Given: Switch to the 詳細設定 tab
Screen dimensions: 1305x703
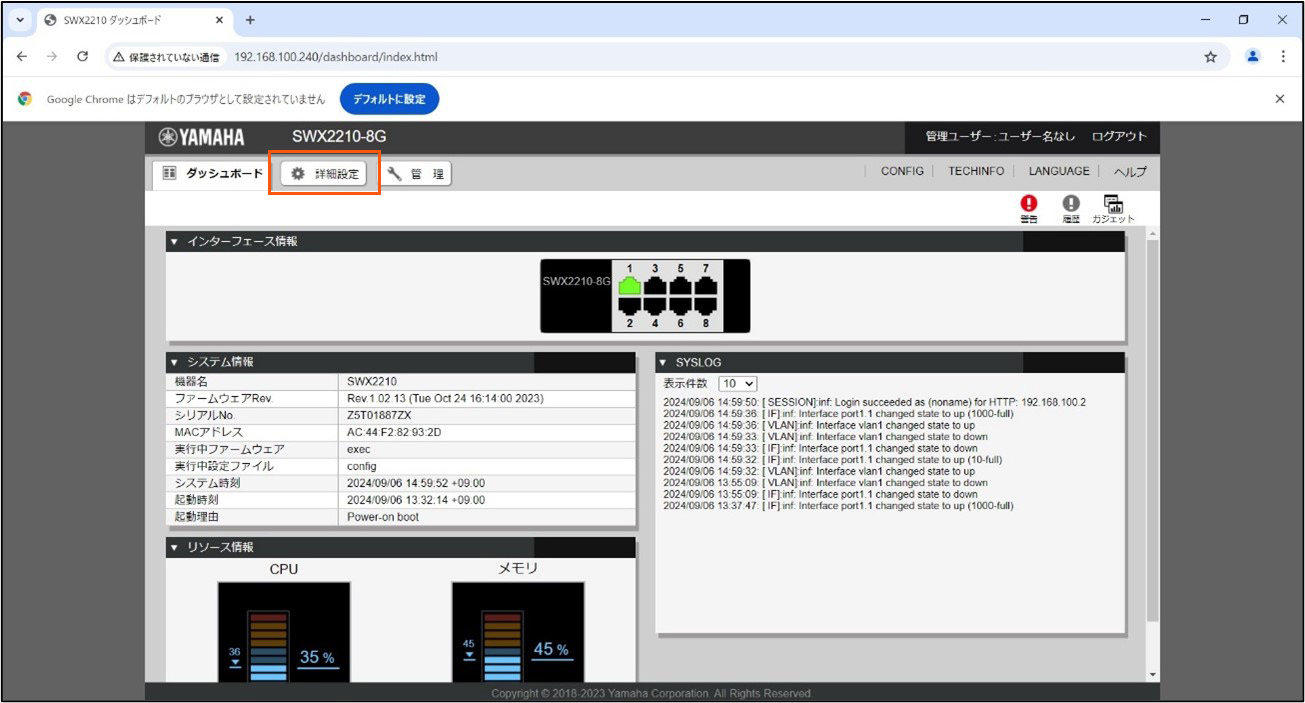Looking at the screenshot, I should coord(324,174).
